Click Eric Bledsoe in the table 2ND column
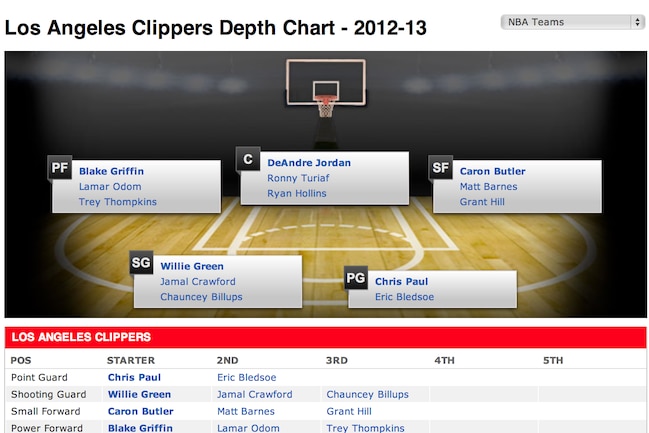Viewport: 649px width, 433px height. (247, 378)
